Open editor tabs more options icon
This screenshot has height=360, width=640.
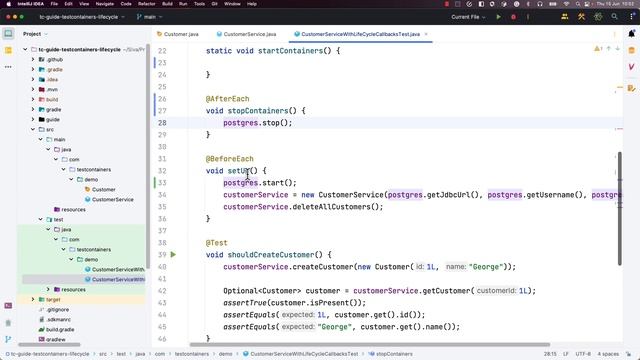click(x=614, y=34)
